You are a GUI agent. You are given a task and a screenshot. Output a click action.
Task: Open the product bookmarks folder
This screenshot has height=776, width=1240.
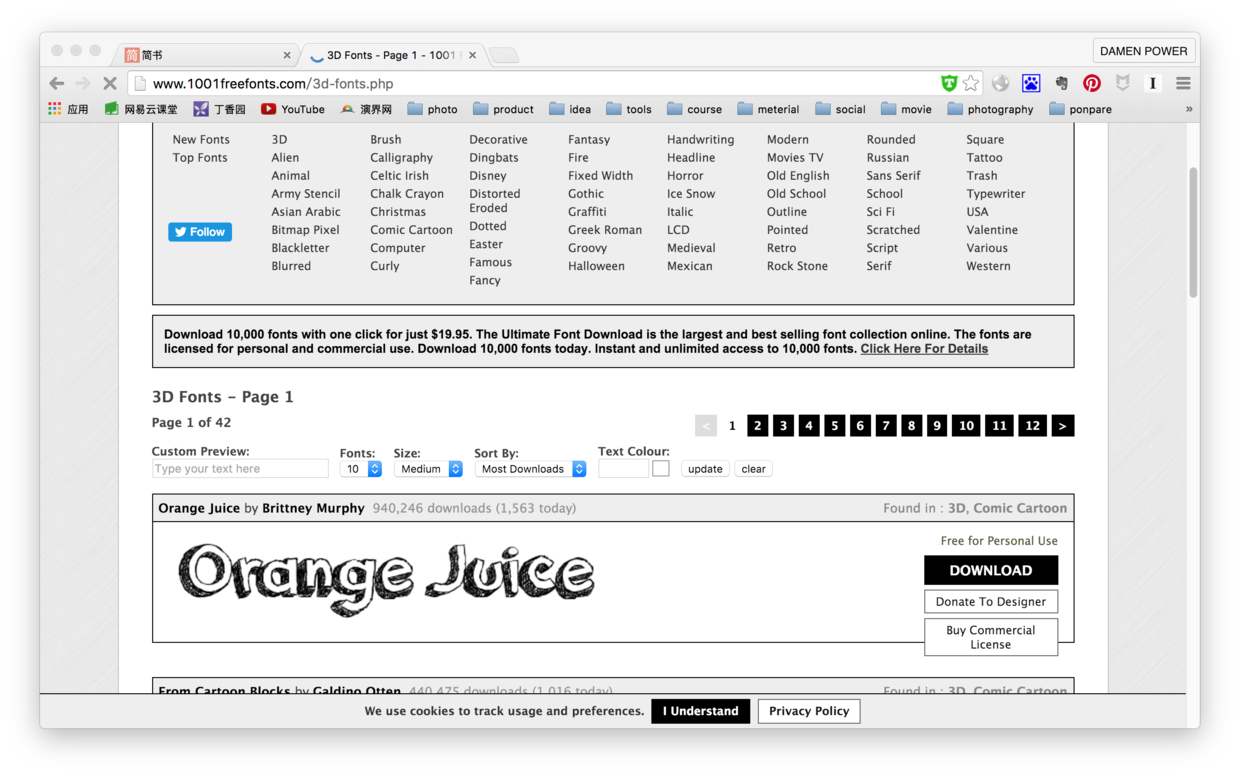[x=503, y=109]
